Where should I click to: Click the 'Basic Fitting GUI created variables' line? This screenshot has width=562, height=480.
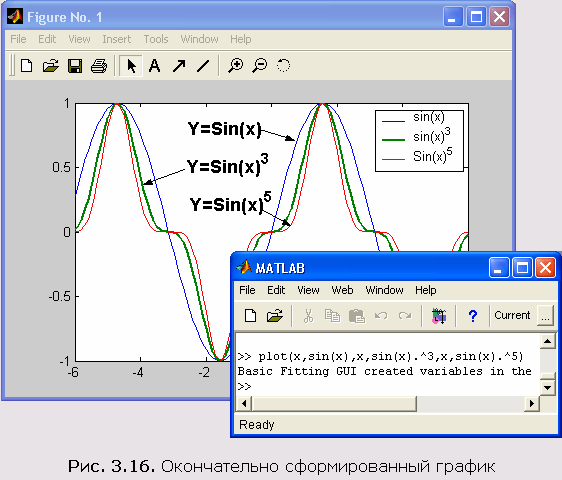(x=384, y=371)
